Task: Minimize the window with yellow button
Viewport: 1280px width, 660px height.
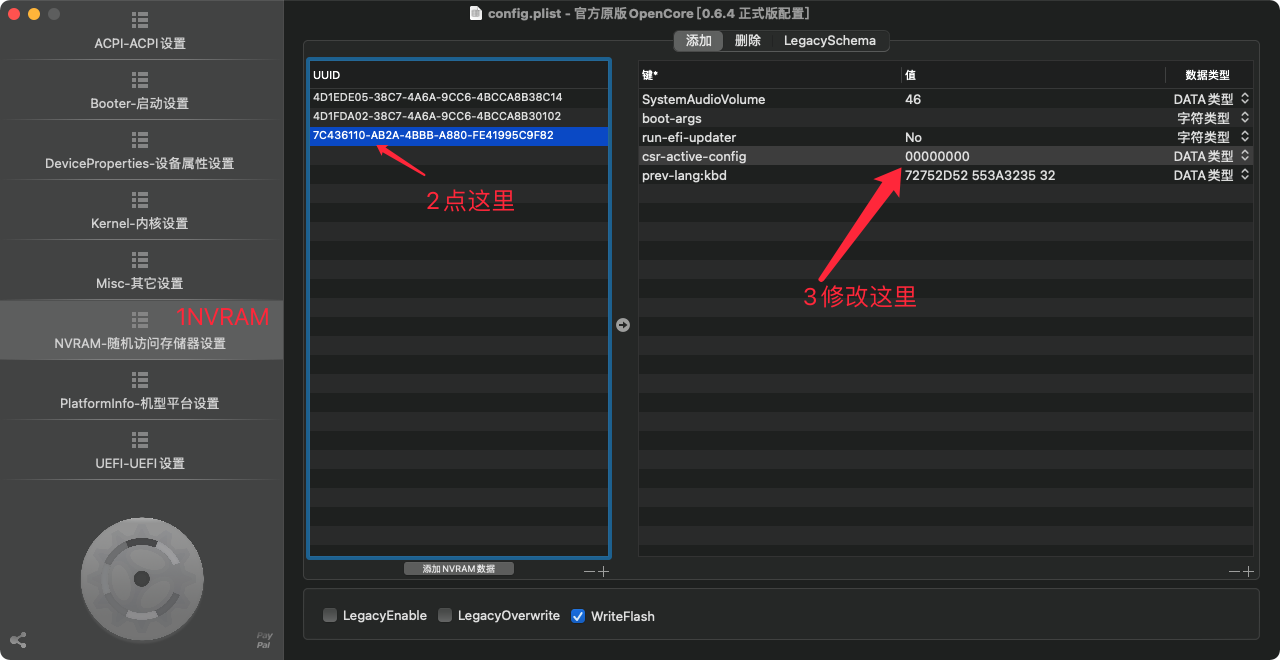Action: click(x=34, y=14)
